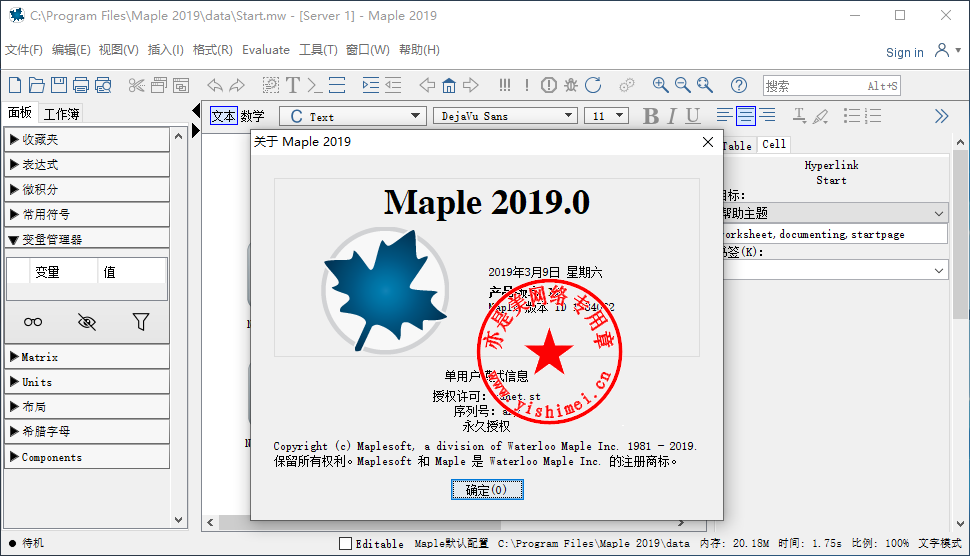Open help with question mark icon
Viewport: 970px width, 556px height.
(x=739, y=85)
